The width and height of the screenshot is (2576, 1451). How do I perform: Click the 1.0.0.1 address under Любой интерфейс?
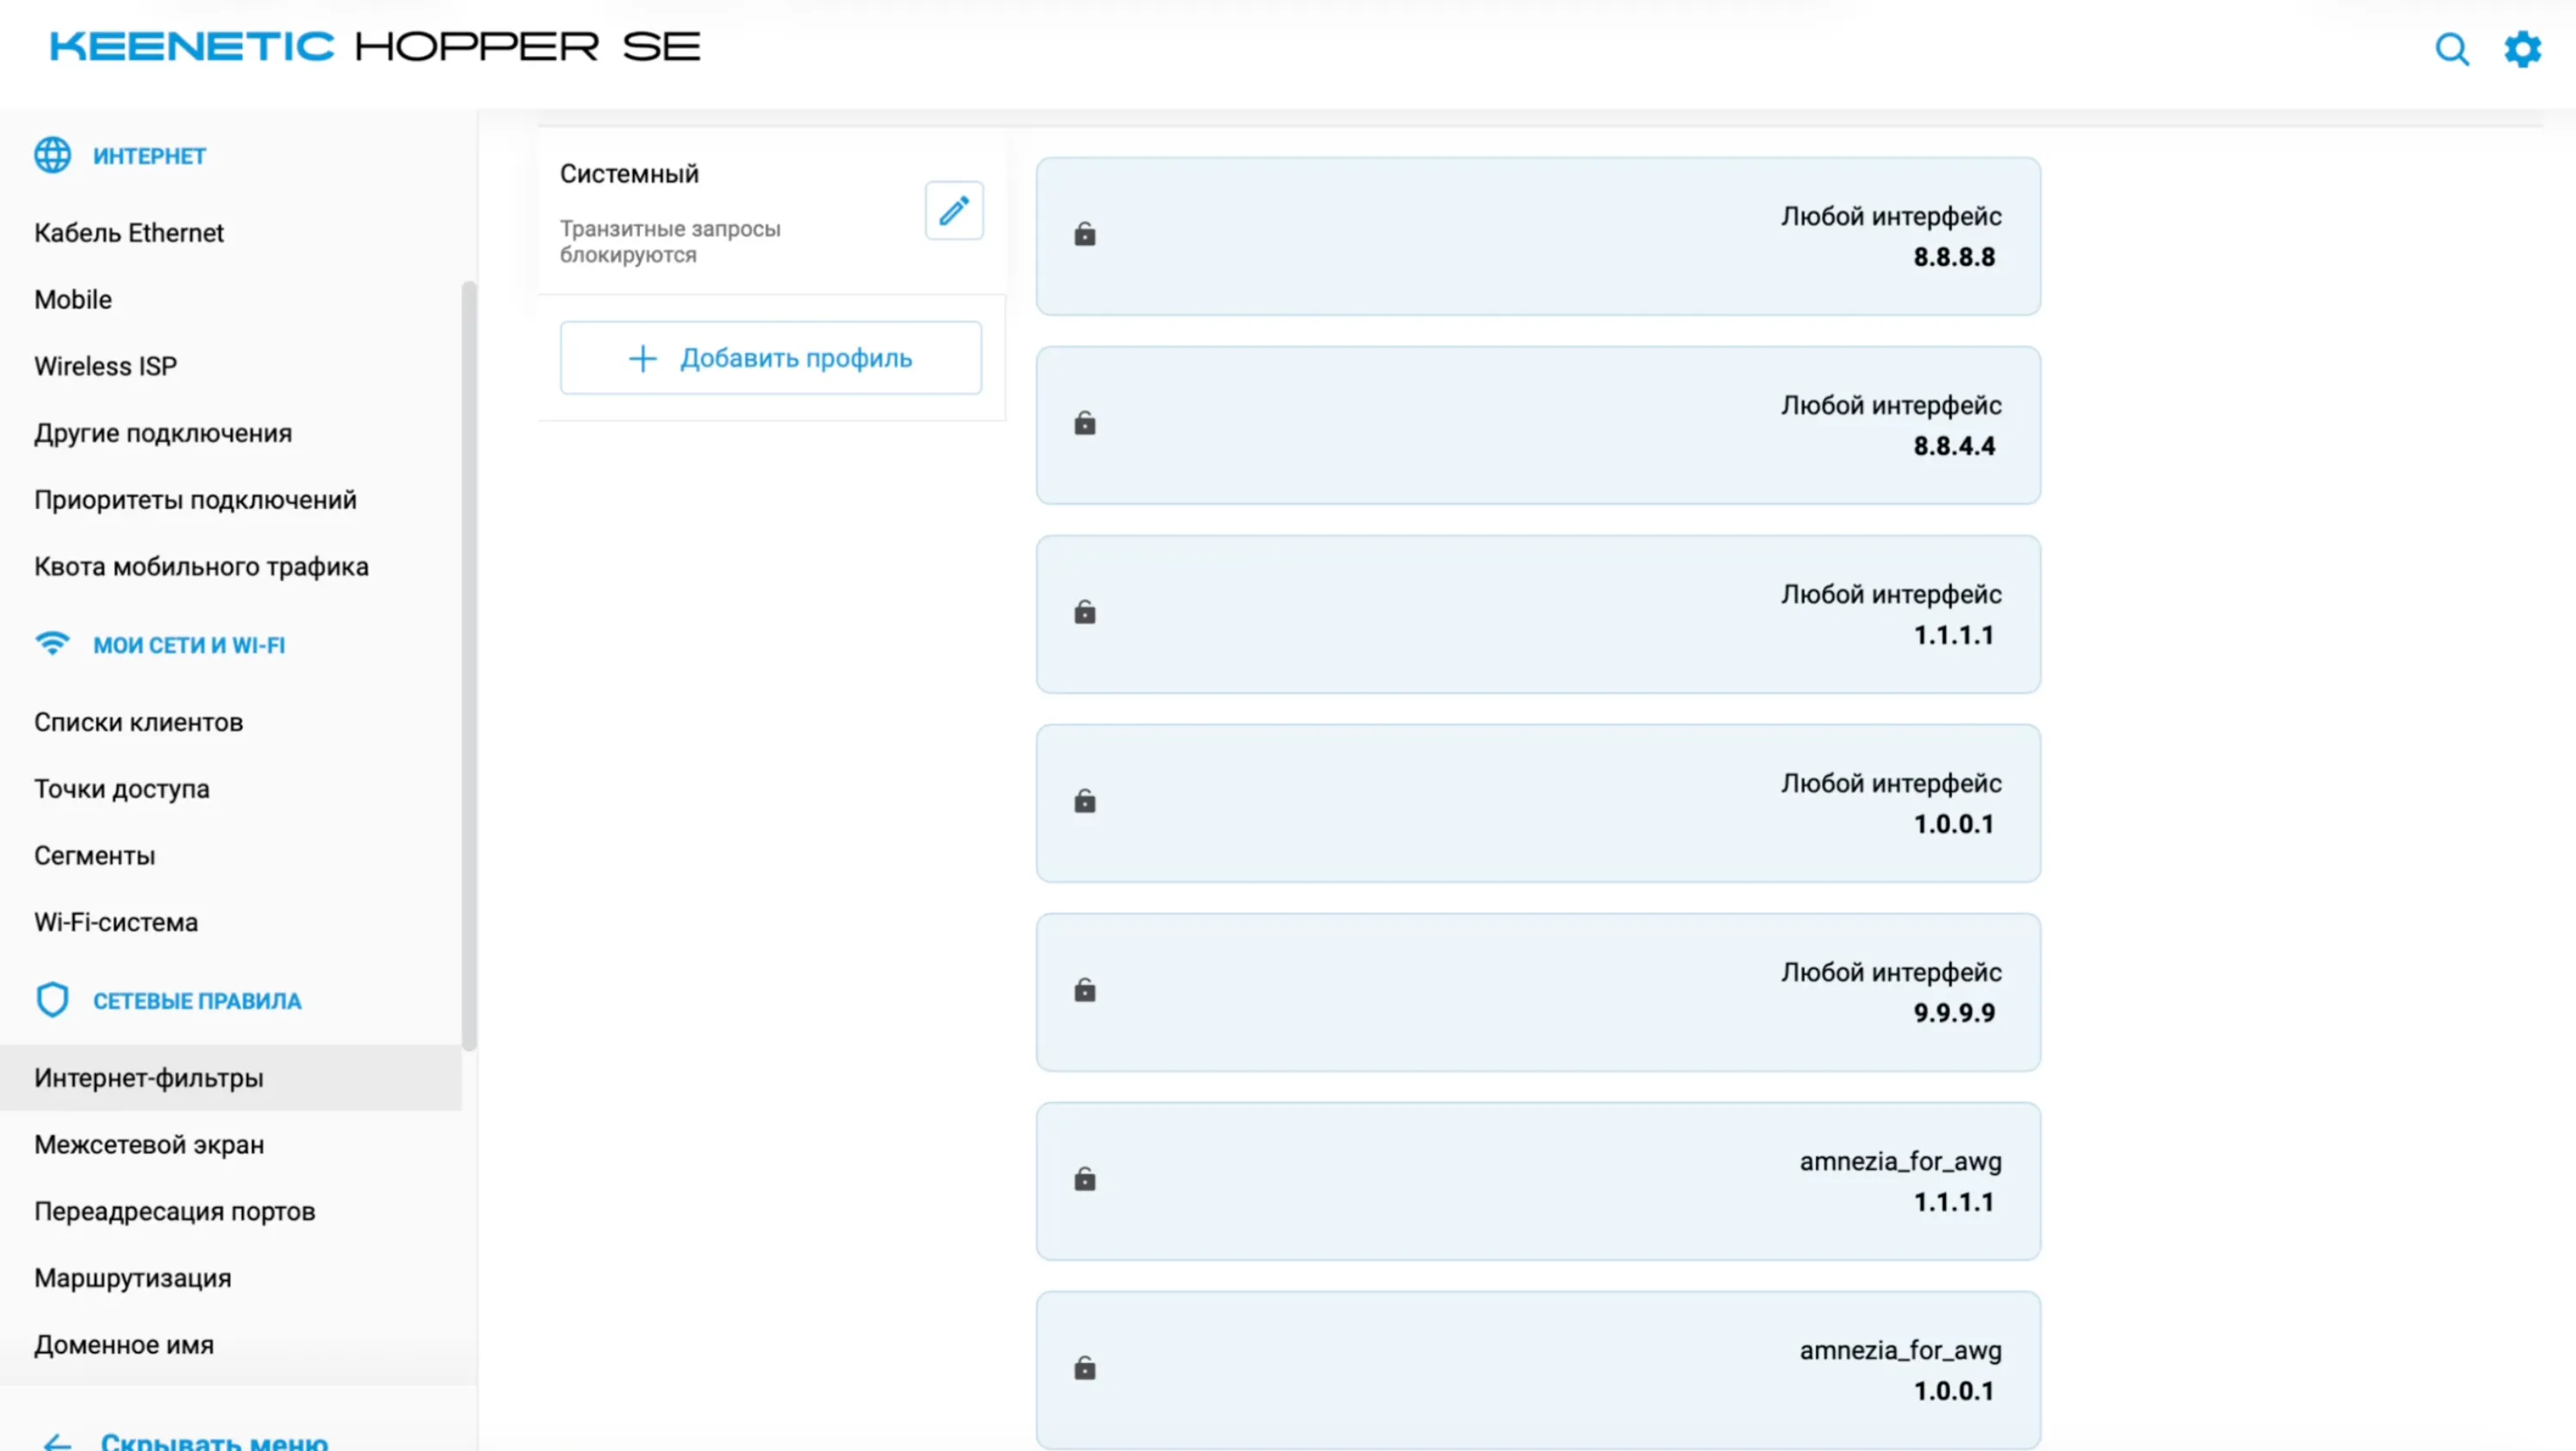tap(1954, 824)
